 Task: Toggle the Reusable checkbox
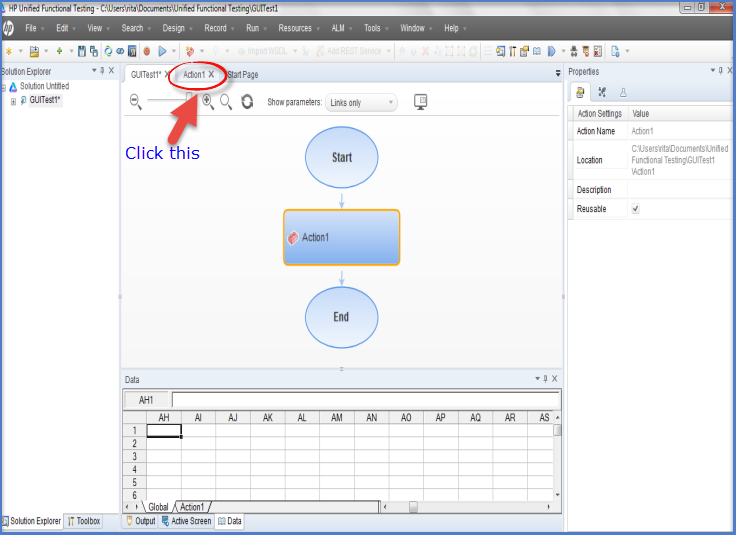pos(635,208)
